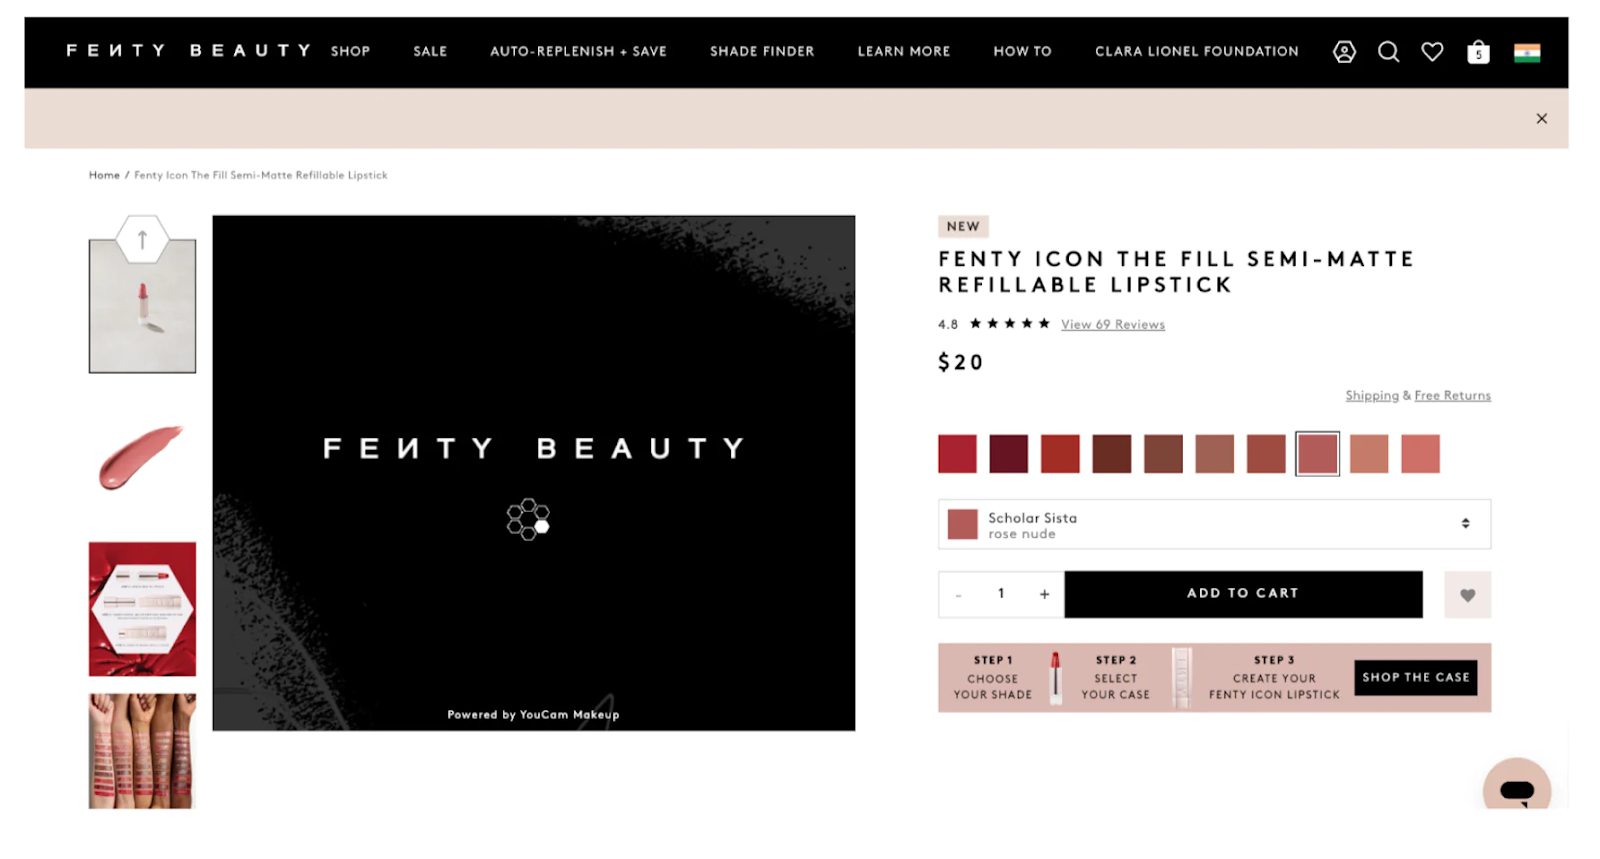Click the product title heading

(x=1176, y=272)
